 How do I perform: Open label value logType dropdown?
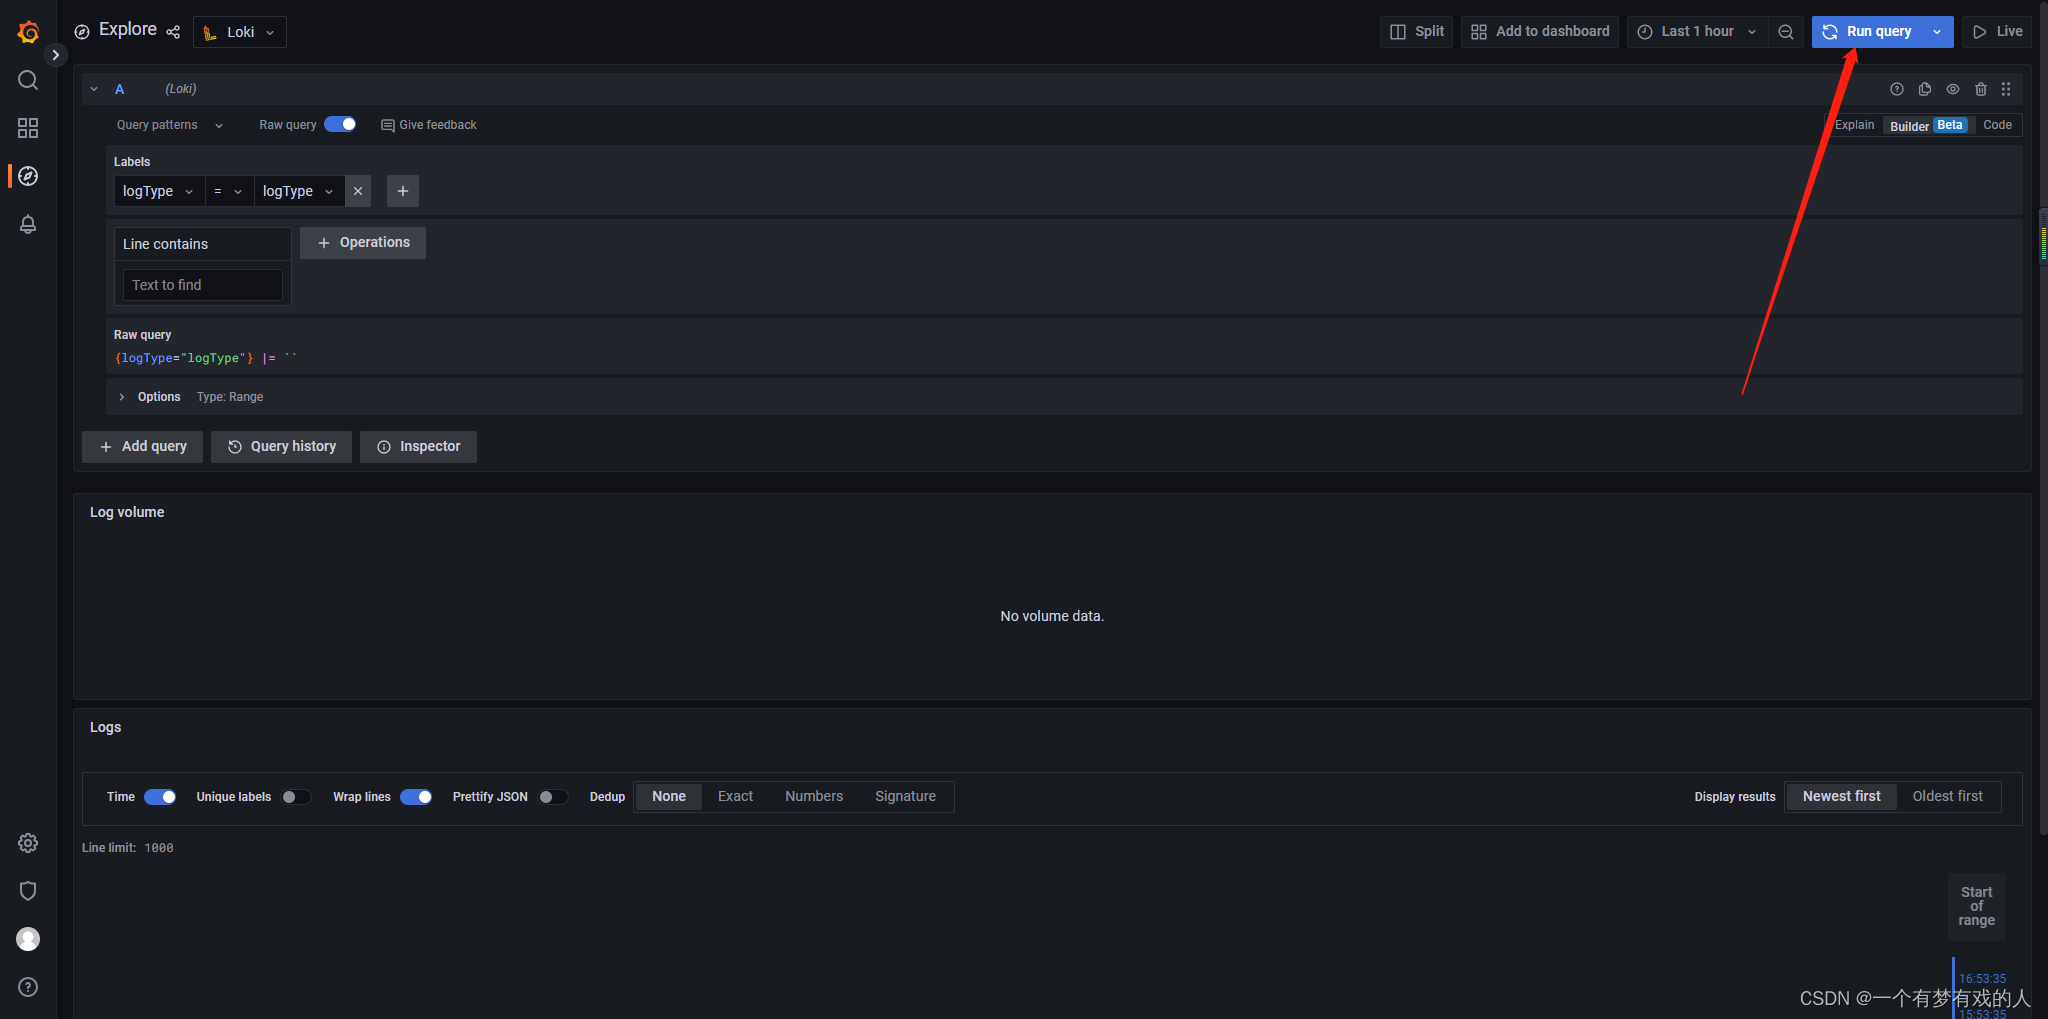[299, 191]
